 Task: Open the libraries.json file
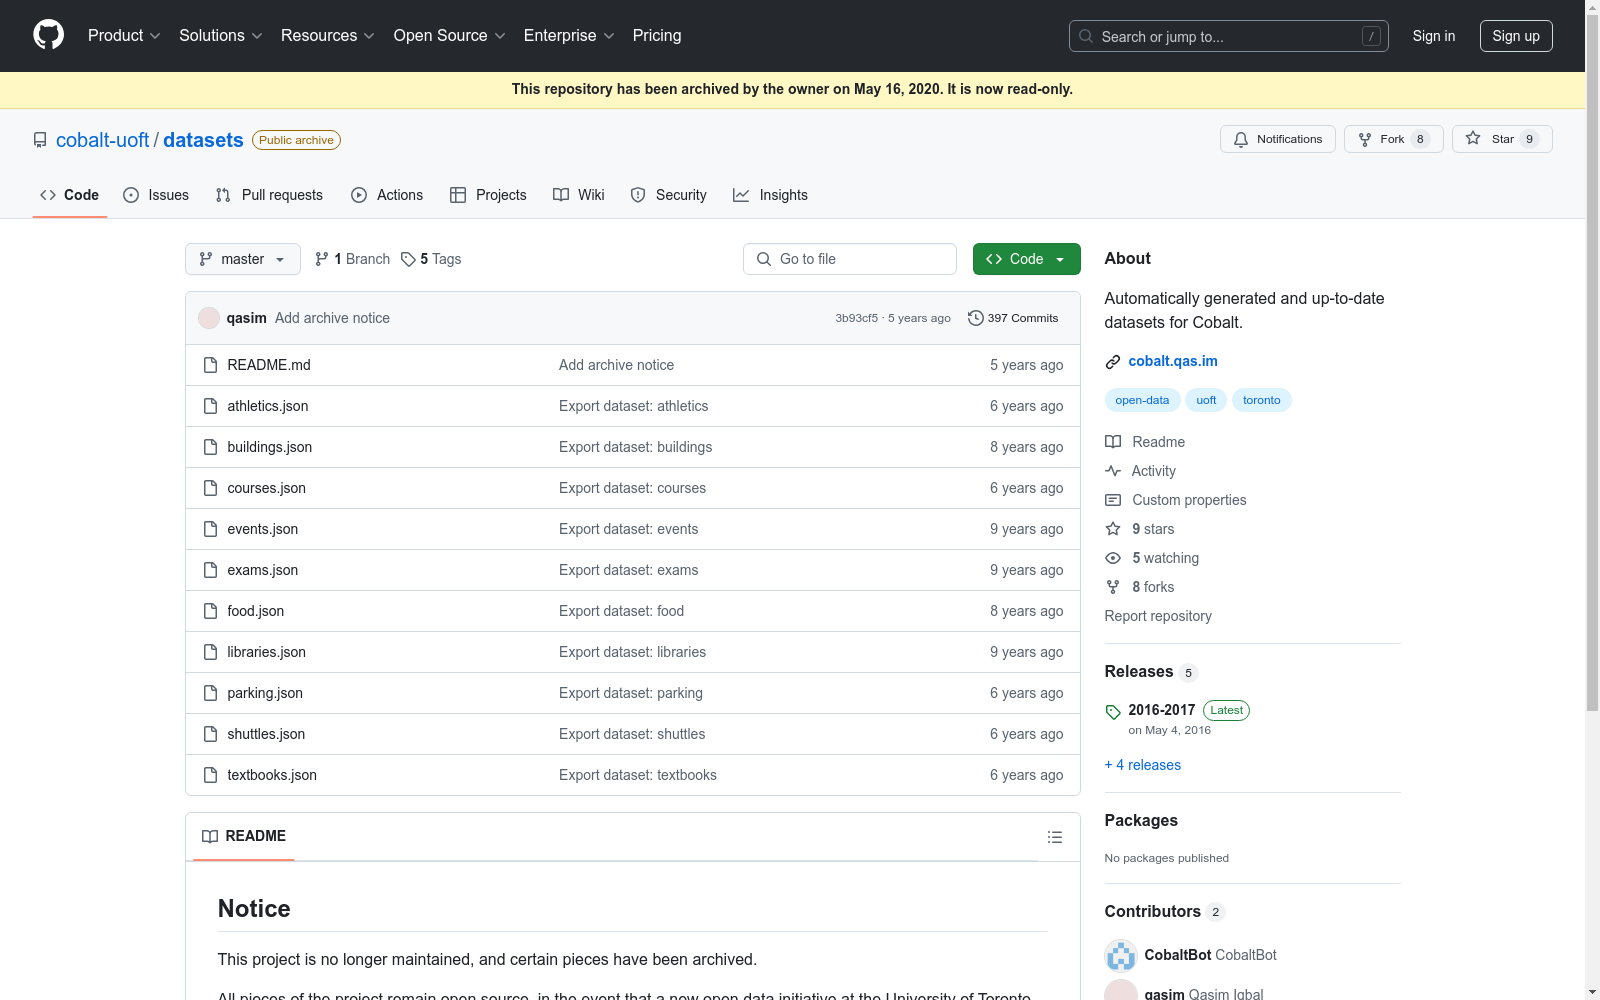tap(267, 652)
